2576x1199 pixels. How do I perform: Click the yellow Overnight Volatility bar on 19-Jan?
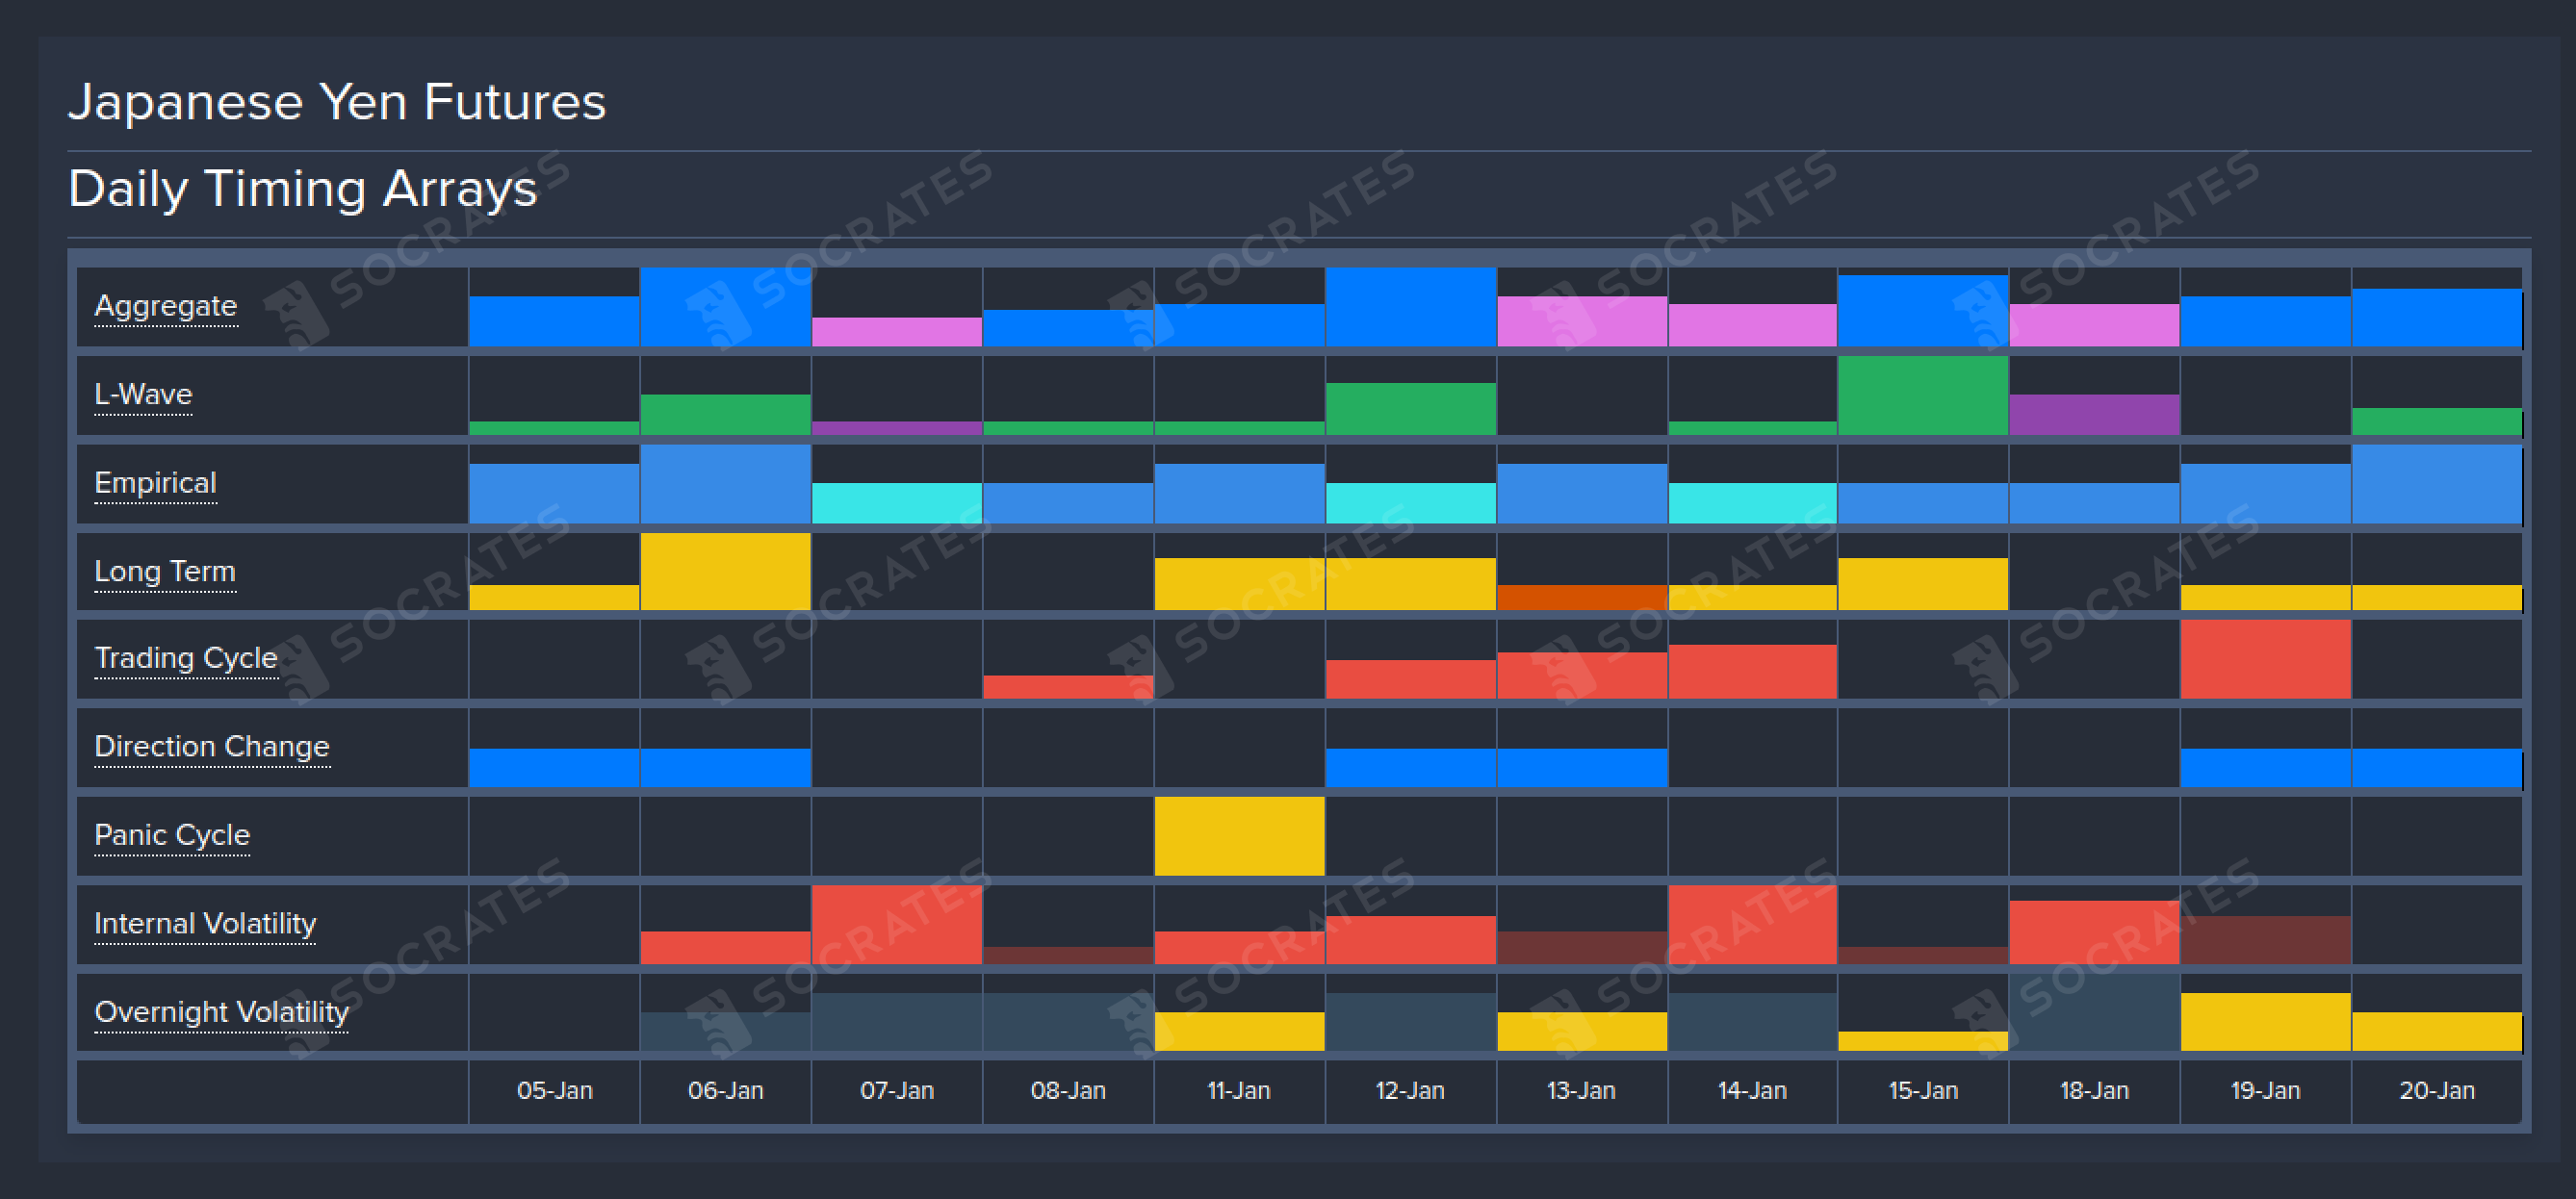tap(2265, 1022)
